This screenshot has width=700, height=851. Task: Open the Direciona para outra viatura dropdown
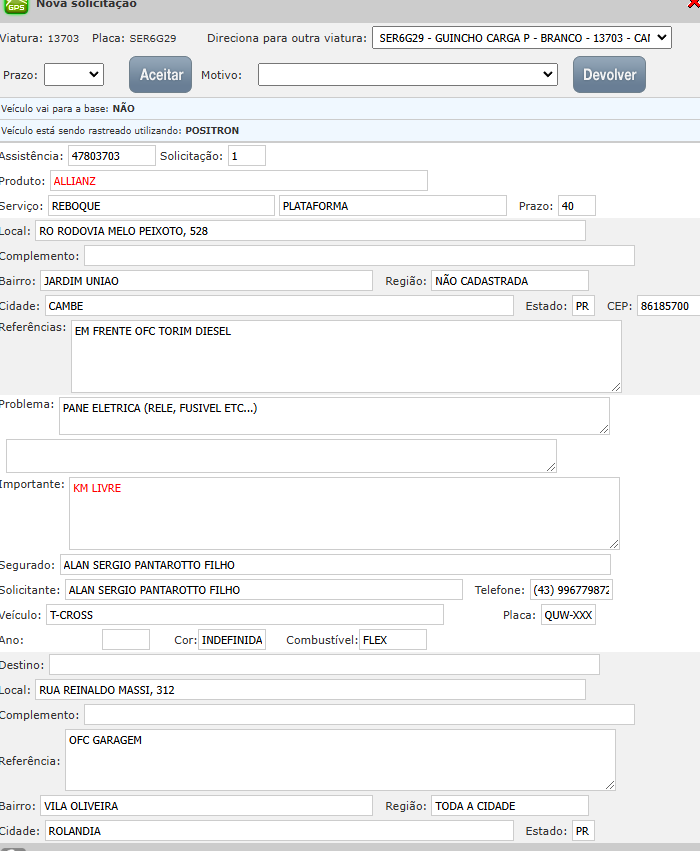point(521,38)
